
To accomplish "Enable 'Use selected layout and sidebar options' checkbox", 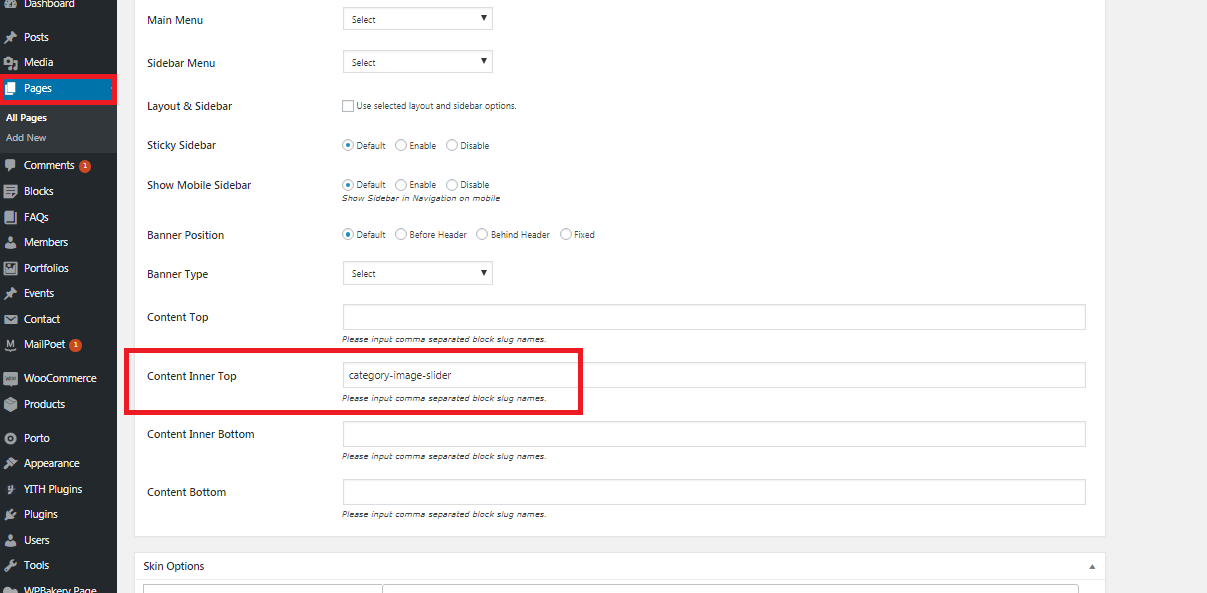I will click(348, 105).
